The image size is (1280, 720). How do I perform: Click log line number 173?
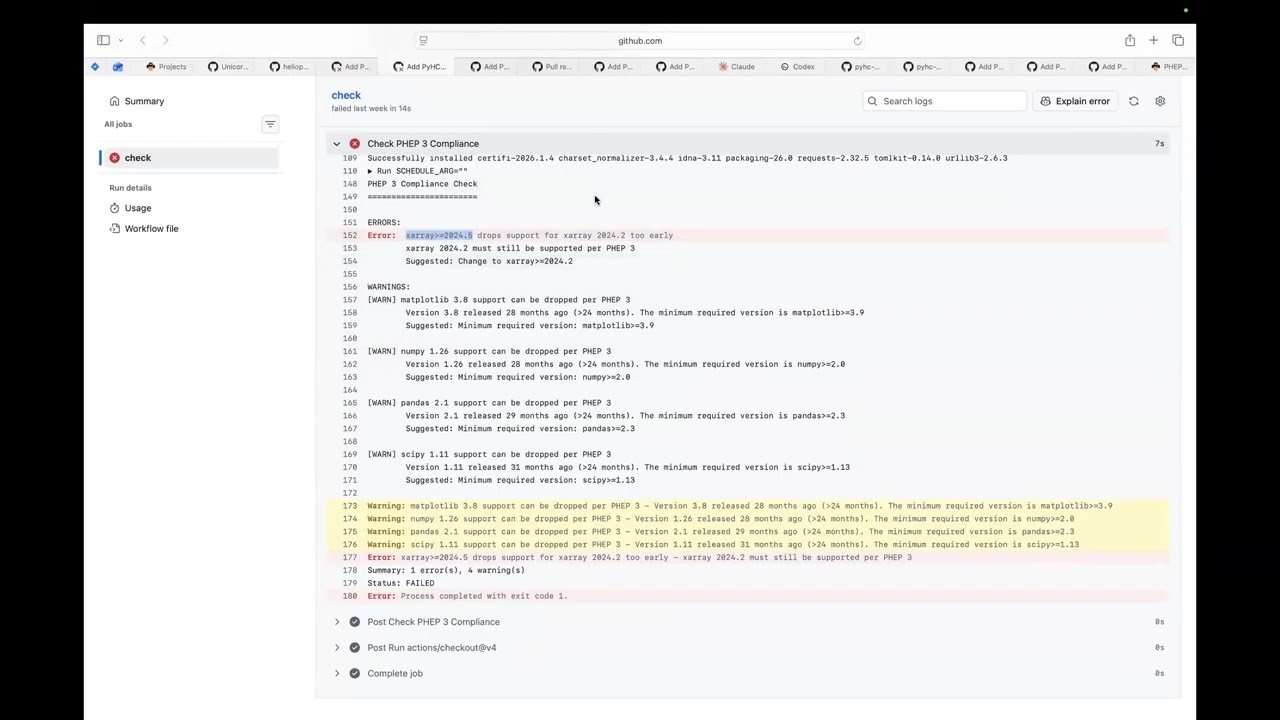pos(350,506)
